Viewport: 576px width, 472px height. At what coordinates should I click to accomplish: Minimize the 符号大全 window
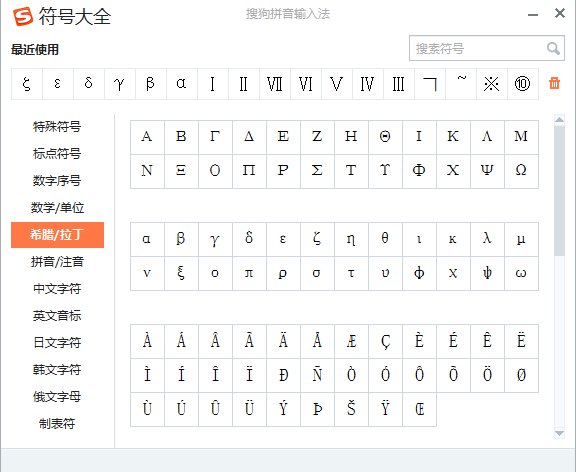(533, 15)
